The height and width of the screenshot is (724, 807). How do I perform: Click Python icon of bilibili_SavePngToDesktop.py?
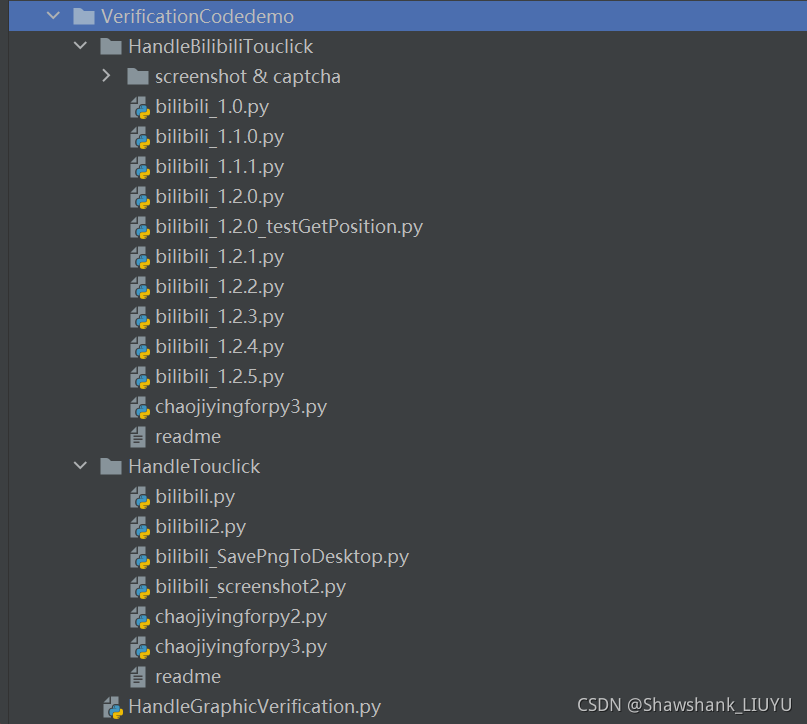coord(139,557)
